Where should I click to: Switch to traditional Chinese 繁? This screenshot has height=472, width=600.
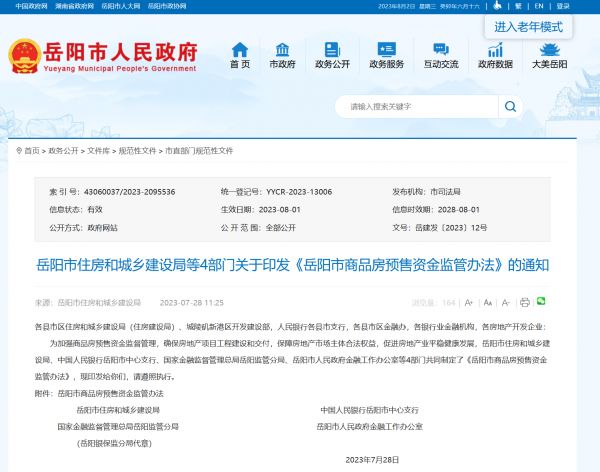[x=518, y=6]
